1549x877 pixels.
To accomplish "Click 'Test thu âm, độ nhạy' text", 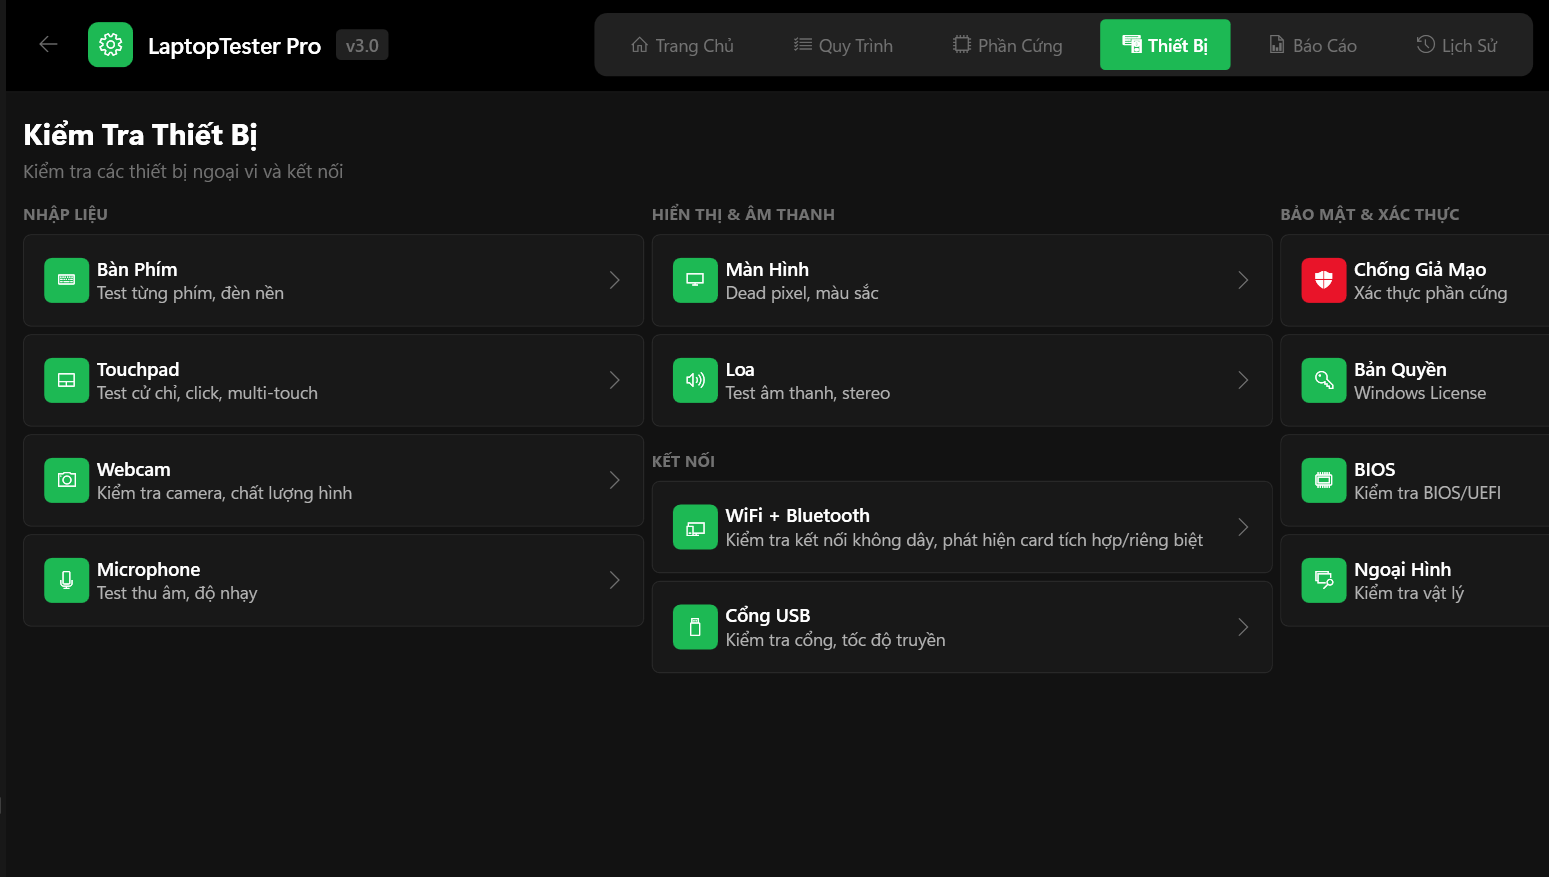I will coord(177,593).
